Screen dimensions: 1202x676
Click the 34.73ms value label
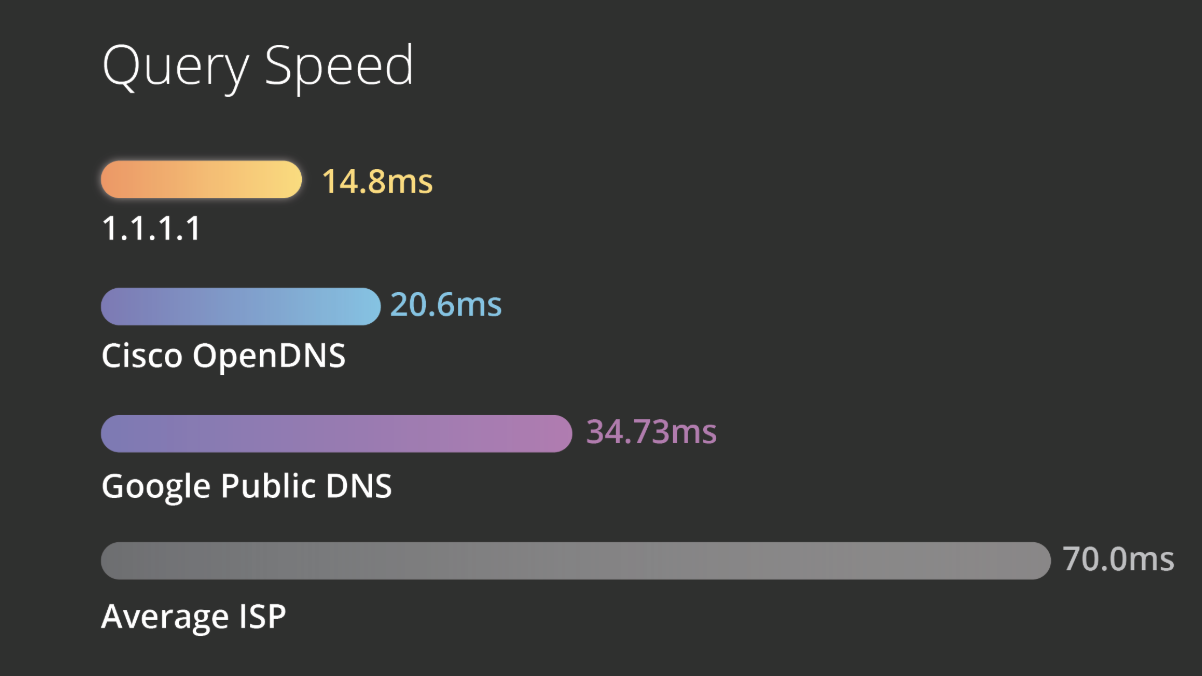point(652,431)
